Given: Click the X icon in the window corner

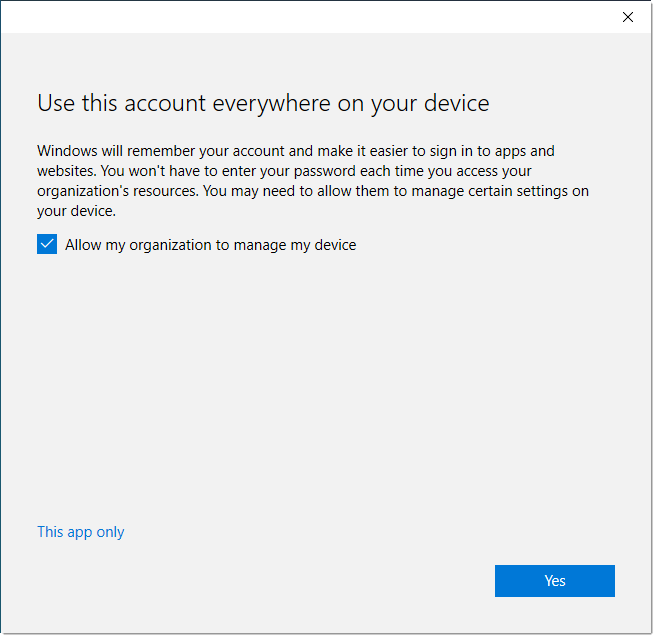Looking at the screenshot, I should [x=628, y=17].
